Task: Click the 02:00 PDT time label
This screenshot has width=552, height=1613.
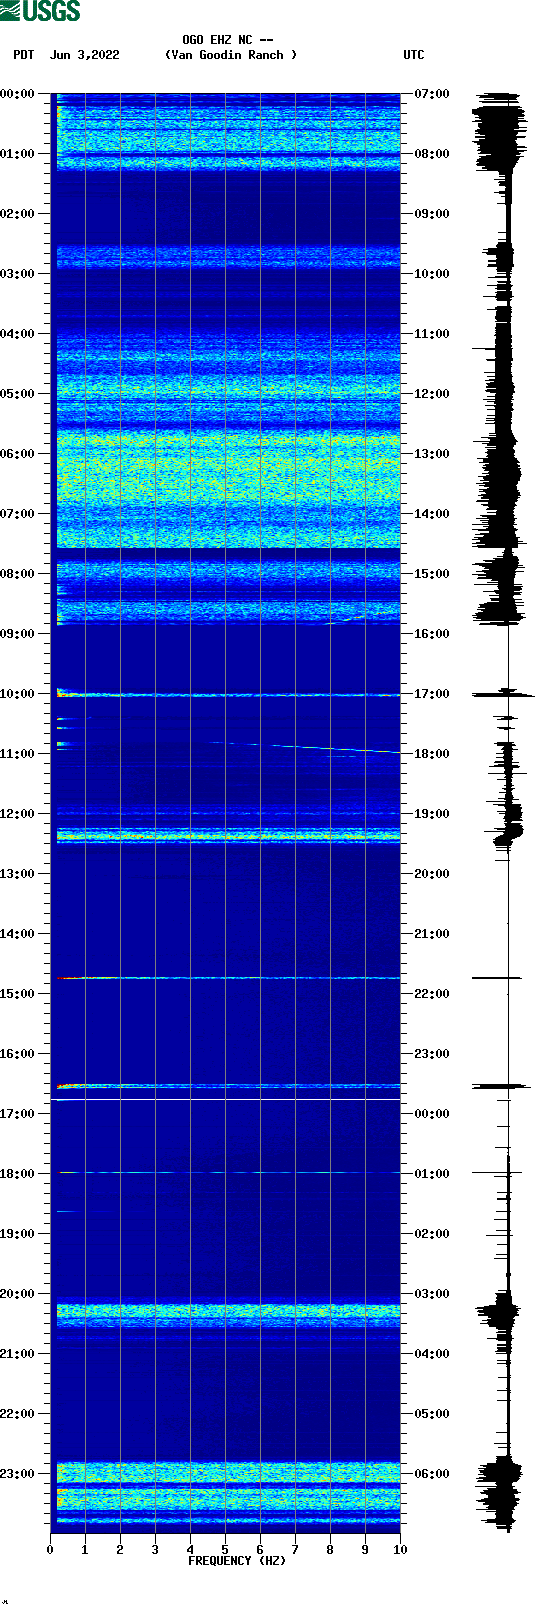Action: (x=18, y=214)
